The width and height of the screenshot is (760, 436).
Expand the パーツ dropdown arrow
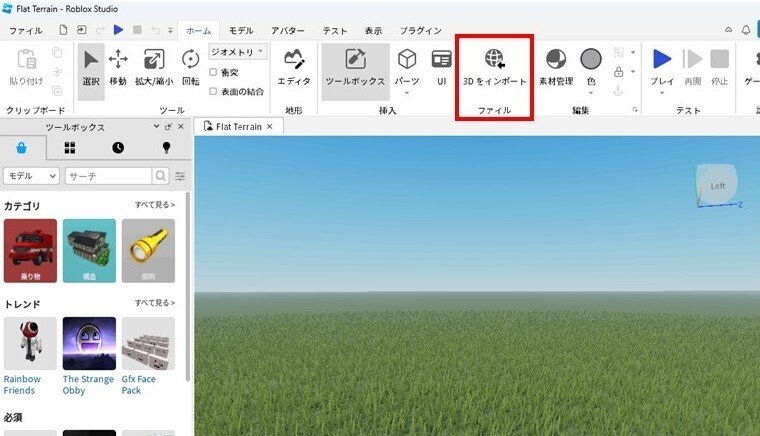pos(407,93)
